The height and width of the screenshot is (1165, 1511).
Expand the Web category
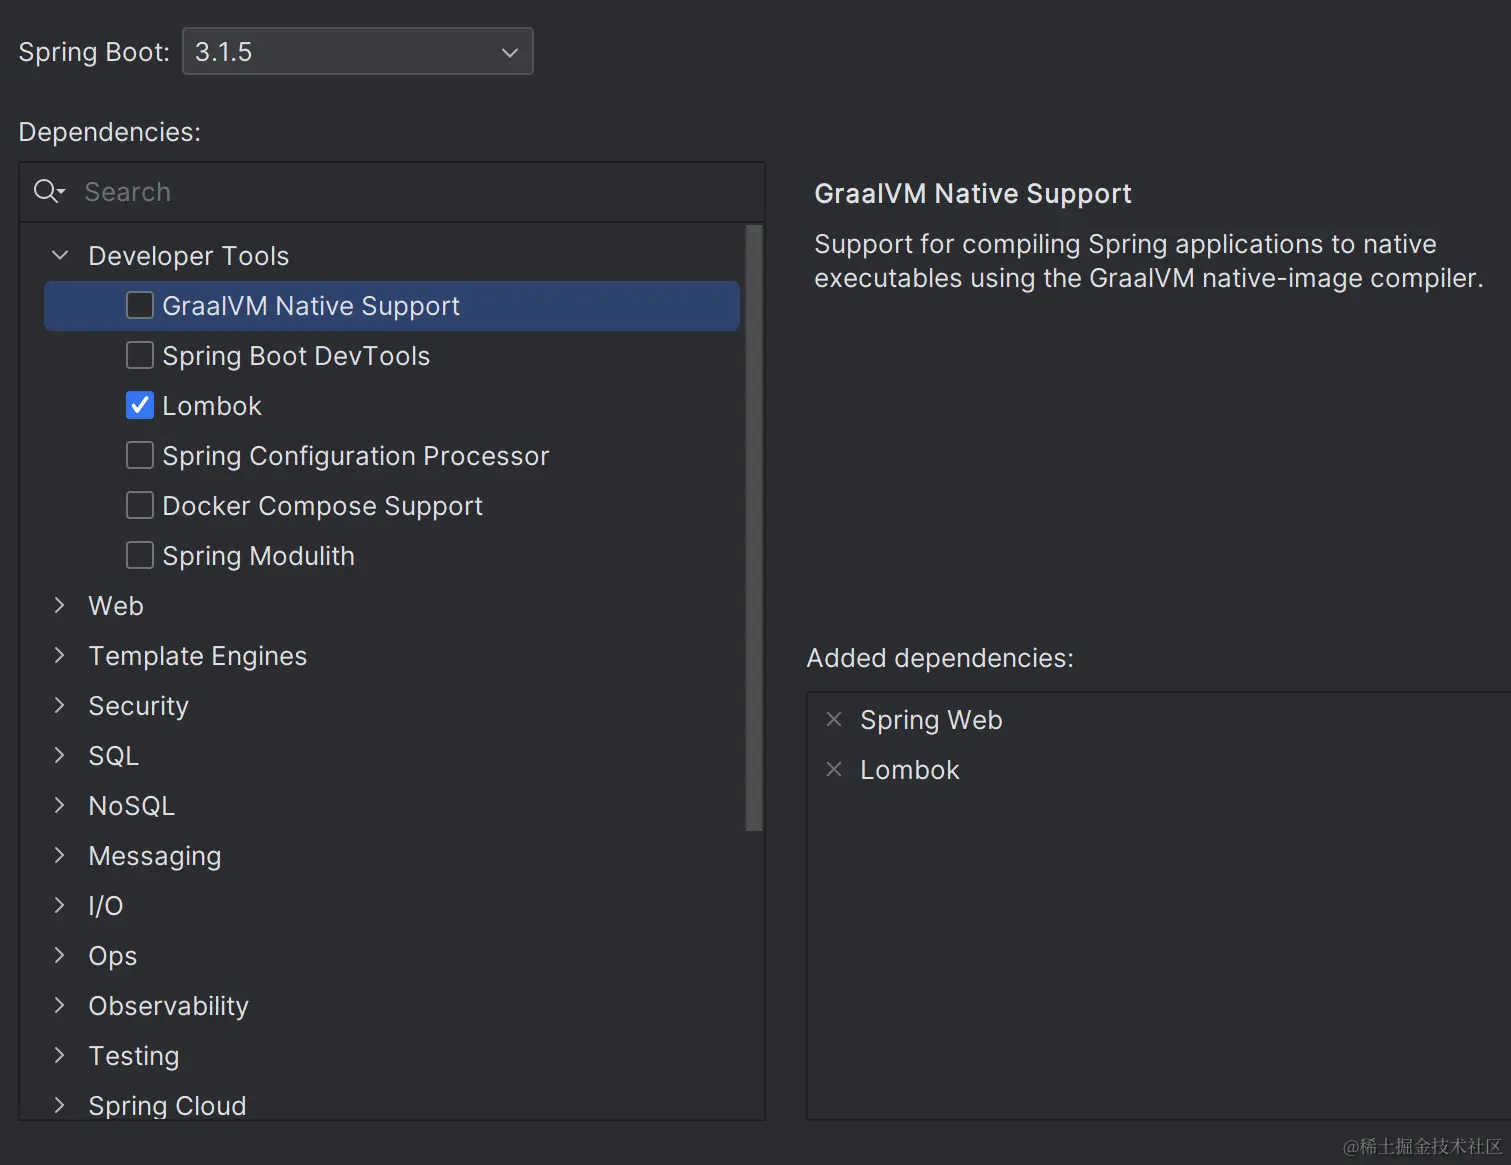60,605
